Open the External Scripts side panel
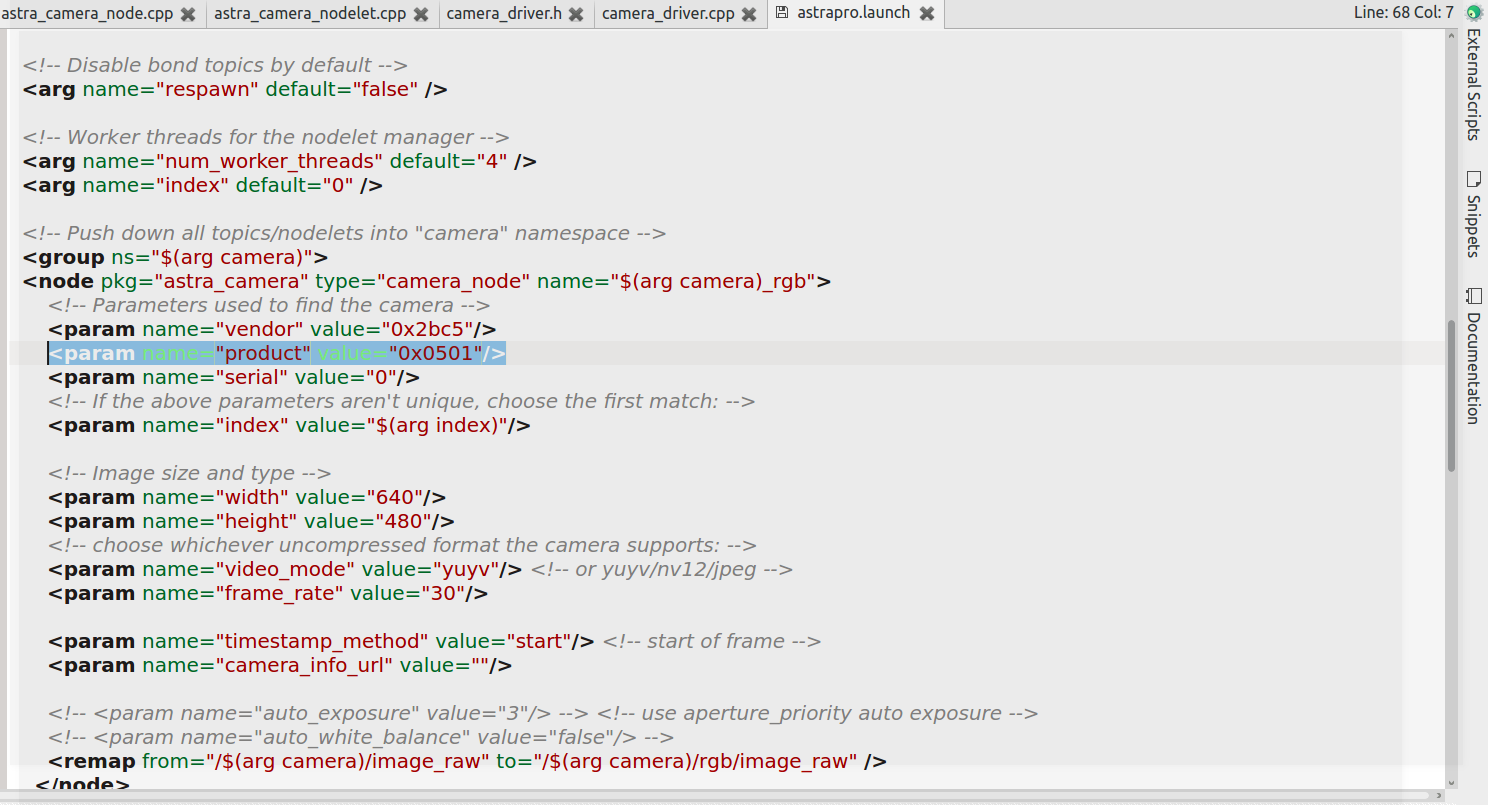1488x805 pixels. pyautogui.click(x=1474, y=85)
